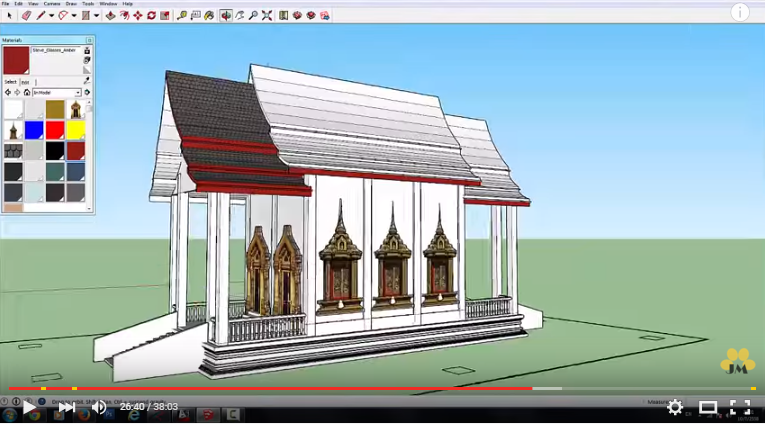Open the File menu
This screenshot has height=424, width=765.
pyautogui.click(x=5, y=3)
